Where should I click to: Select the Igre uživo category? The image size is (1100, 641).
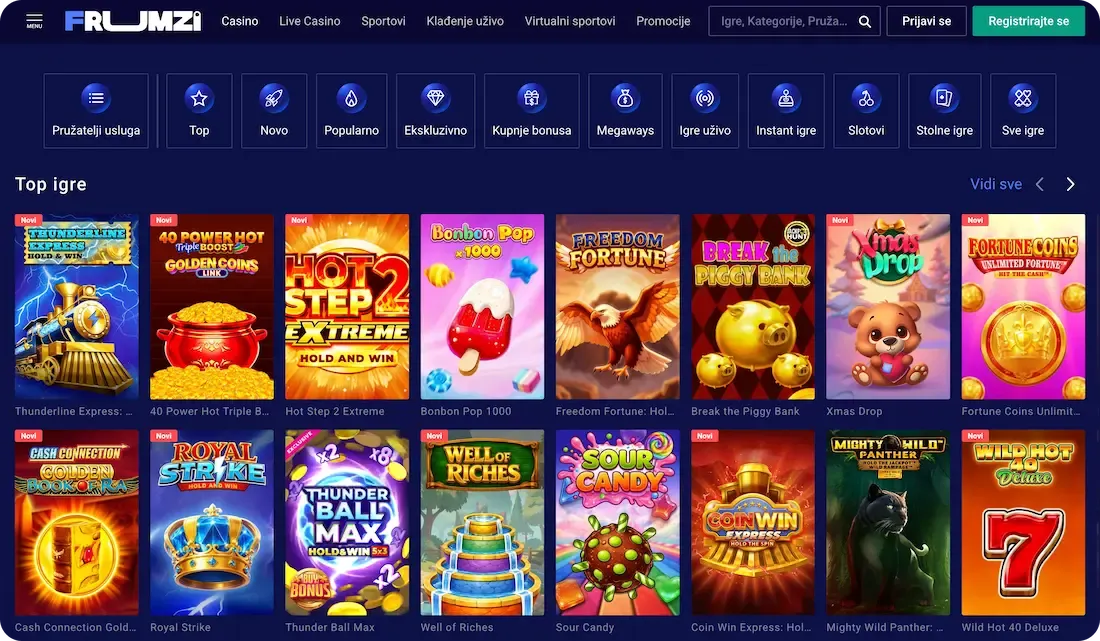(705, 111)
